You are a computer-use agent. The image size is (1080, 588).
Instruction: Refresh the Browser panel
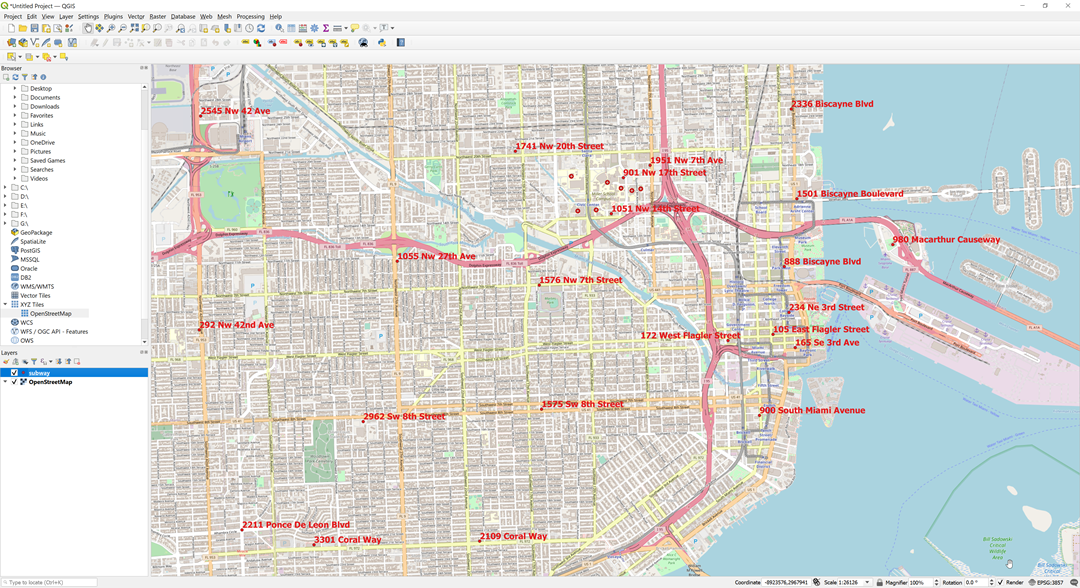click(15, 77)
